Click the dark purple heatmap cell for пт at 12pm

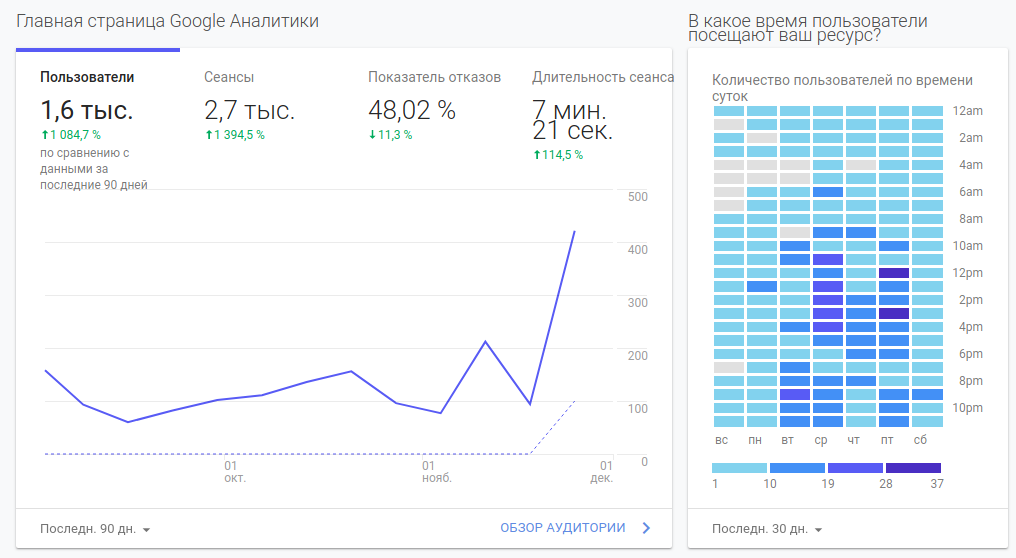tap(894, 273)
